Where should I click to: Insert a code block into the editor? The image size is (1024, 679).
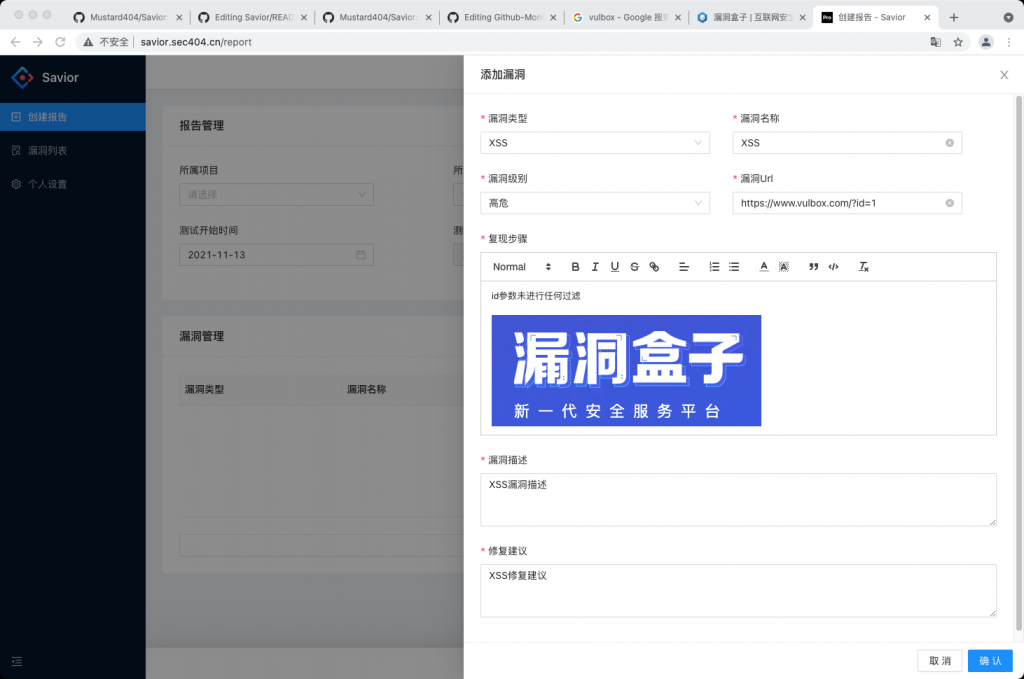[833, 266]
